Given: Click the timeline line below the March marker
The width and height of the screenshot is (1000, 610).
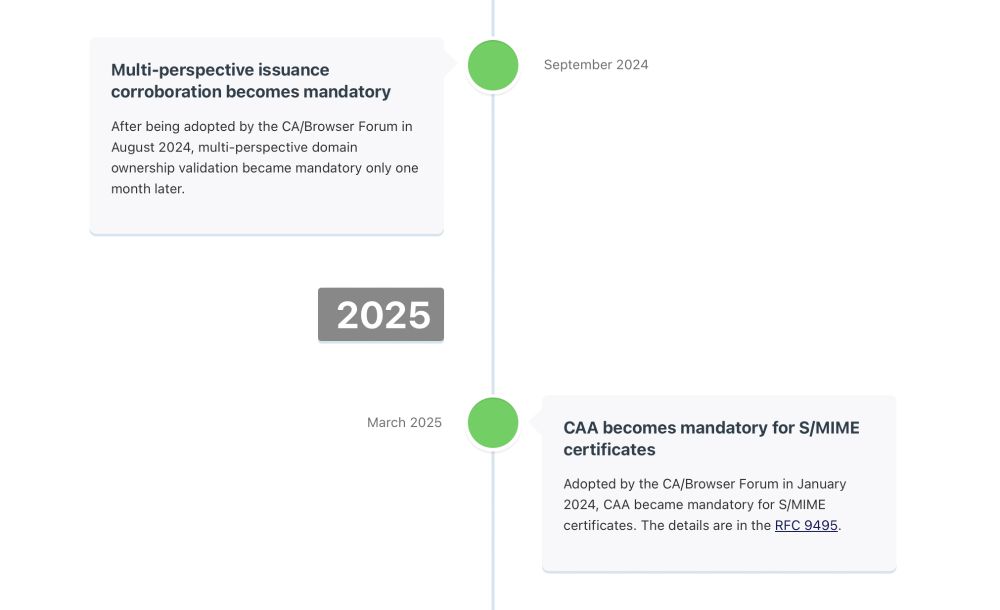Looking at the screenshot, I should [493, 531].
